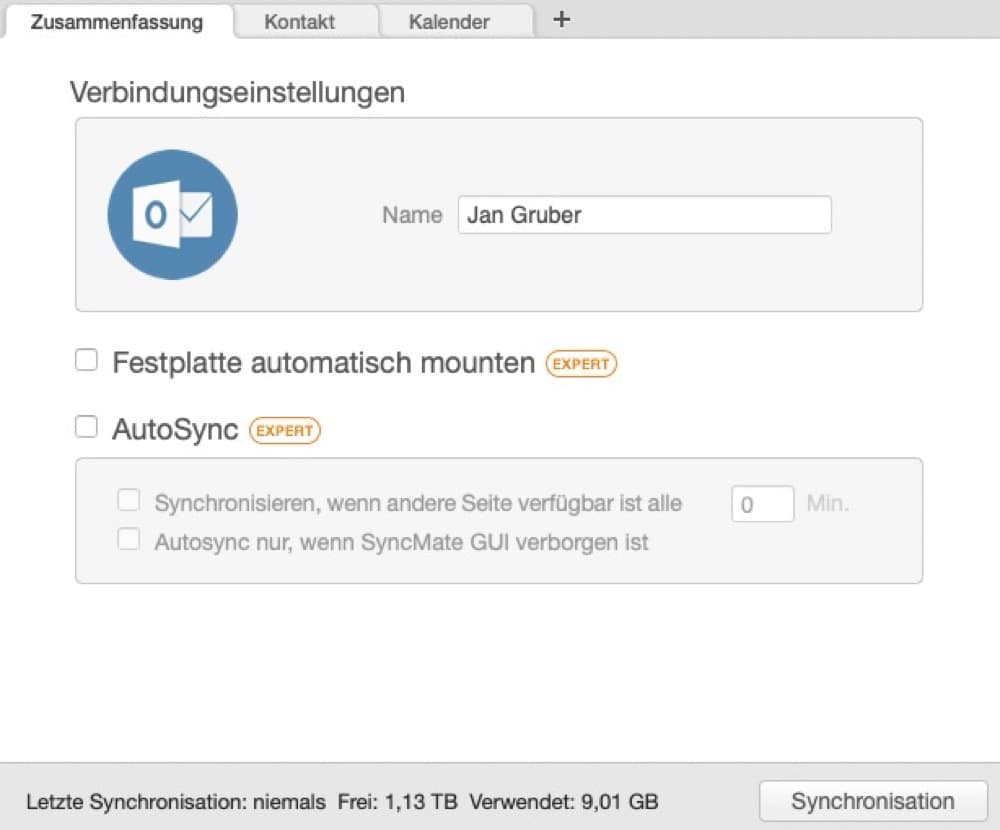Edit the Name field containing Jan Gruber

pos(644,214)
